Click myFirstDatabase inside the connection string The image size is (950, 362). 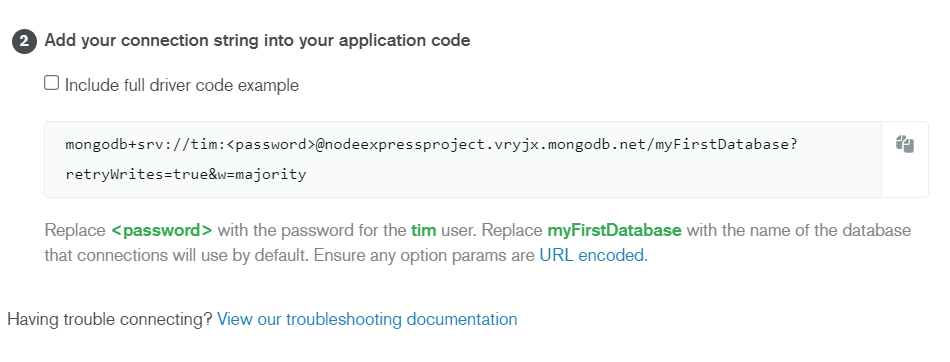click(722, 144)
